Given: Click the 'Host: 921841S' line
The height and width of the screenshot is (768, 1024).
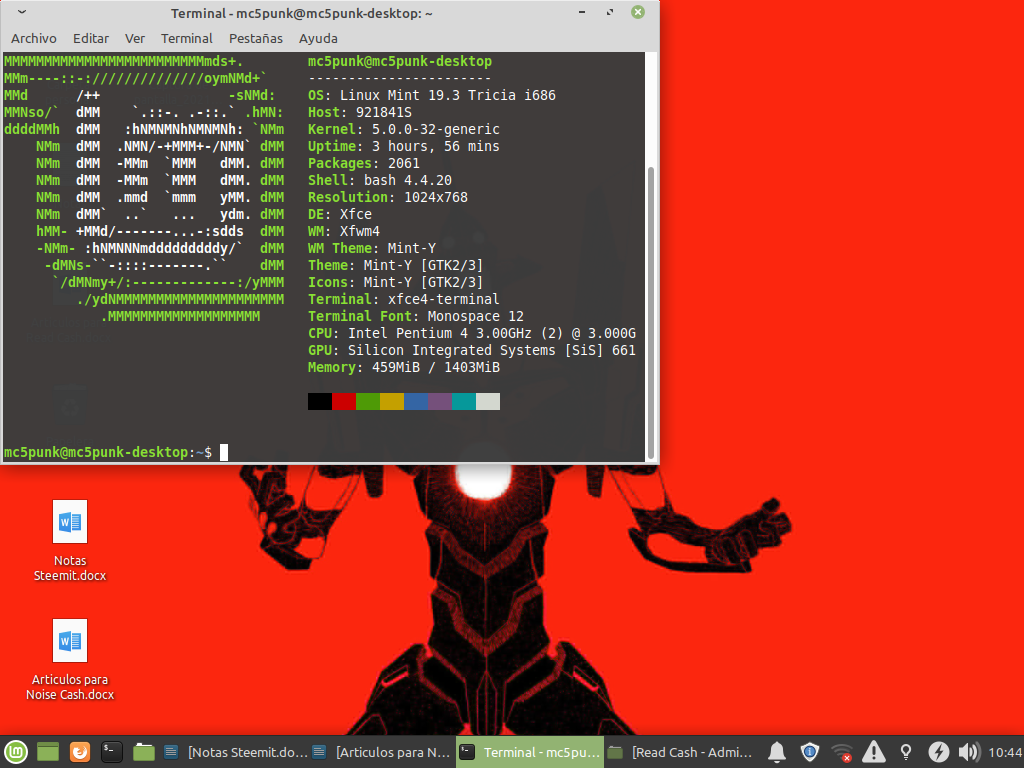Looking at the screenshot, I should point(360,112).
